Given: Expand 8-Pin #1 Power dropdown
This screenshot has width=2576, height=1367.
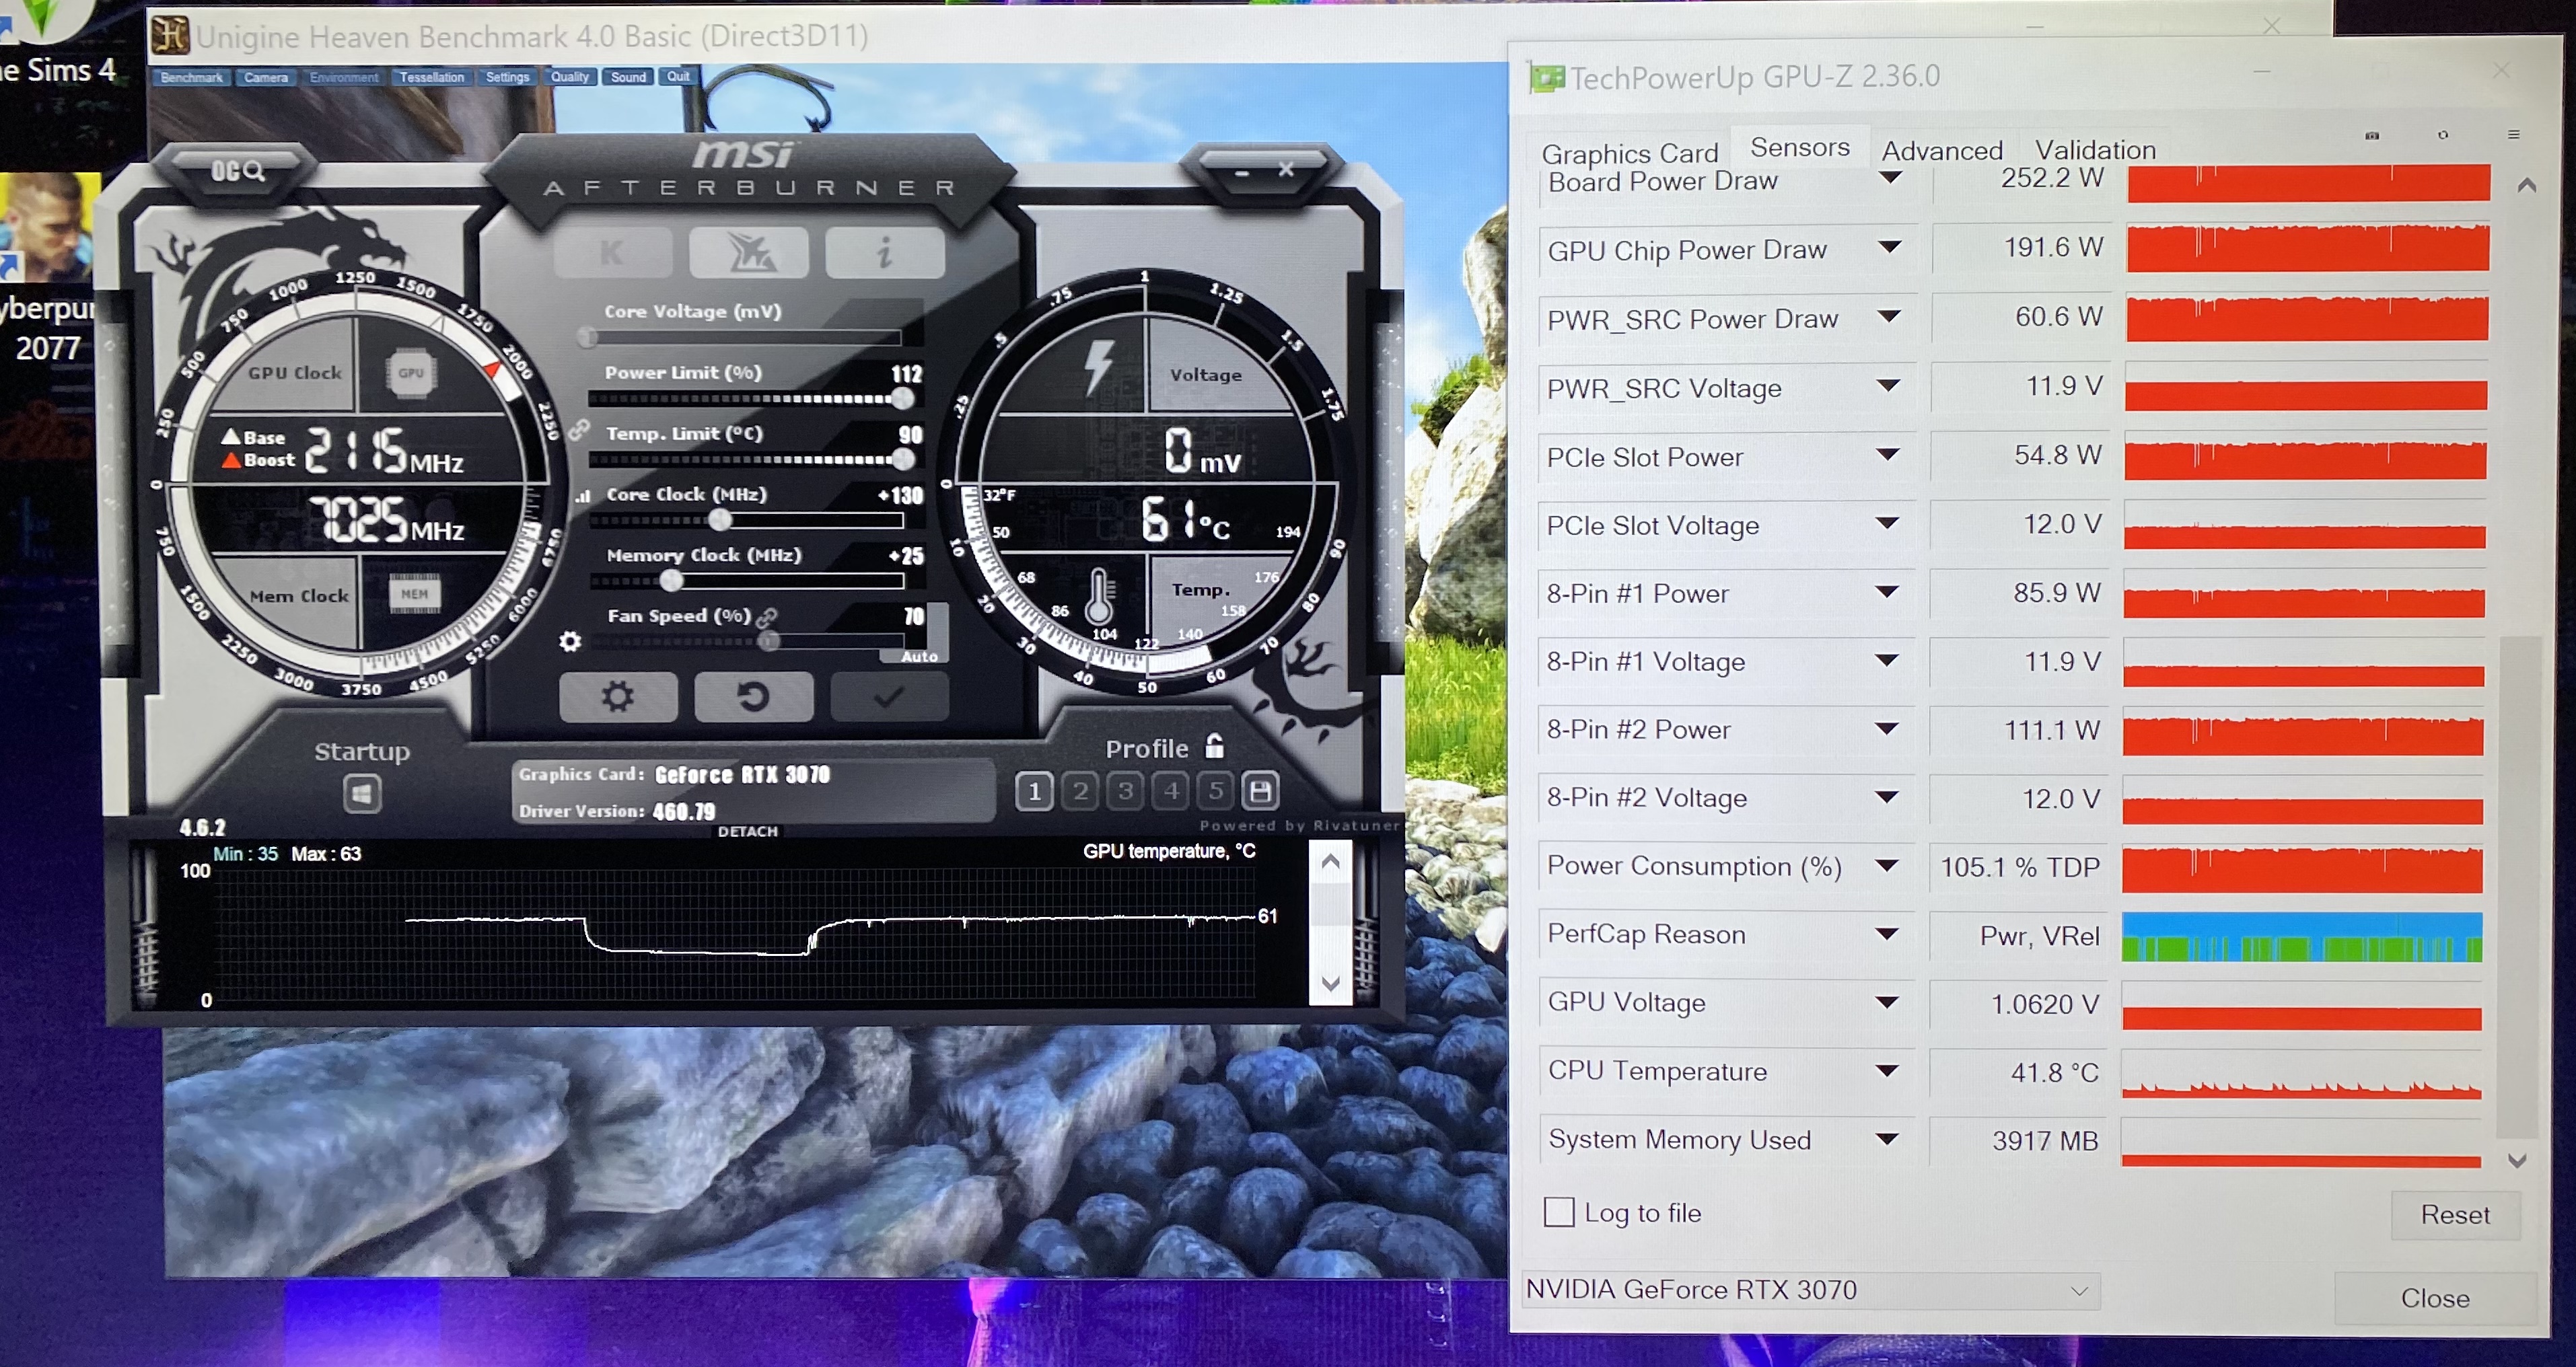Looking at the screenshot, I should point(1887,592).
